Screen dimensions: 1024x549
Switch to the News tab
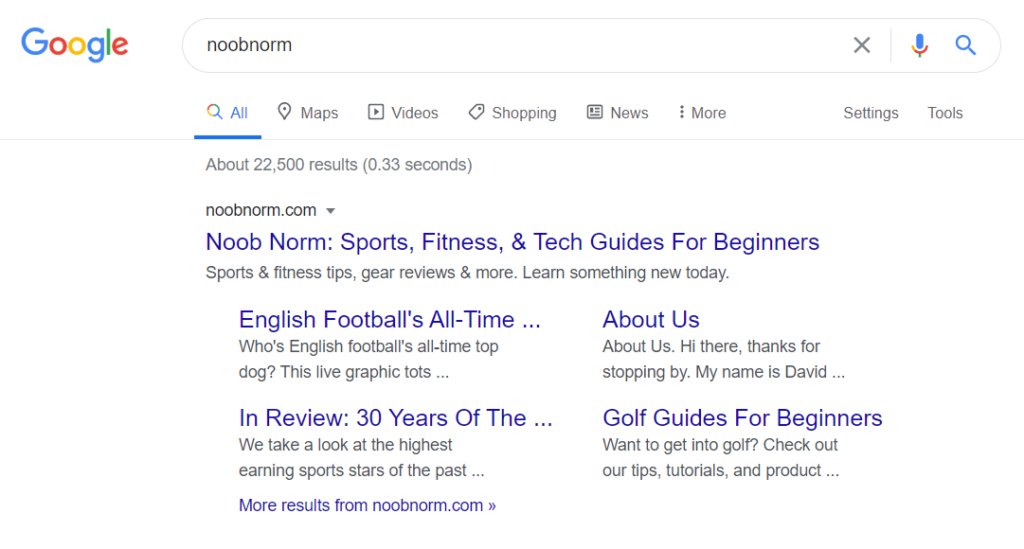[617, 113]
